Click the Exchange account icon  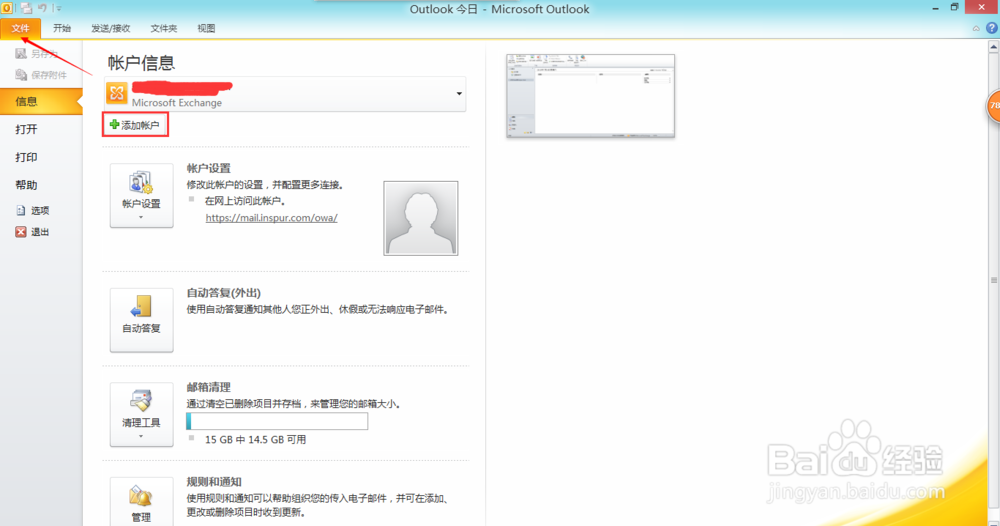tap(117, 93)
